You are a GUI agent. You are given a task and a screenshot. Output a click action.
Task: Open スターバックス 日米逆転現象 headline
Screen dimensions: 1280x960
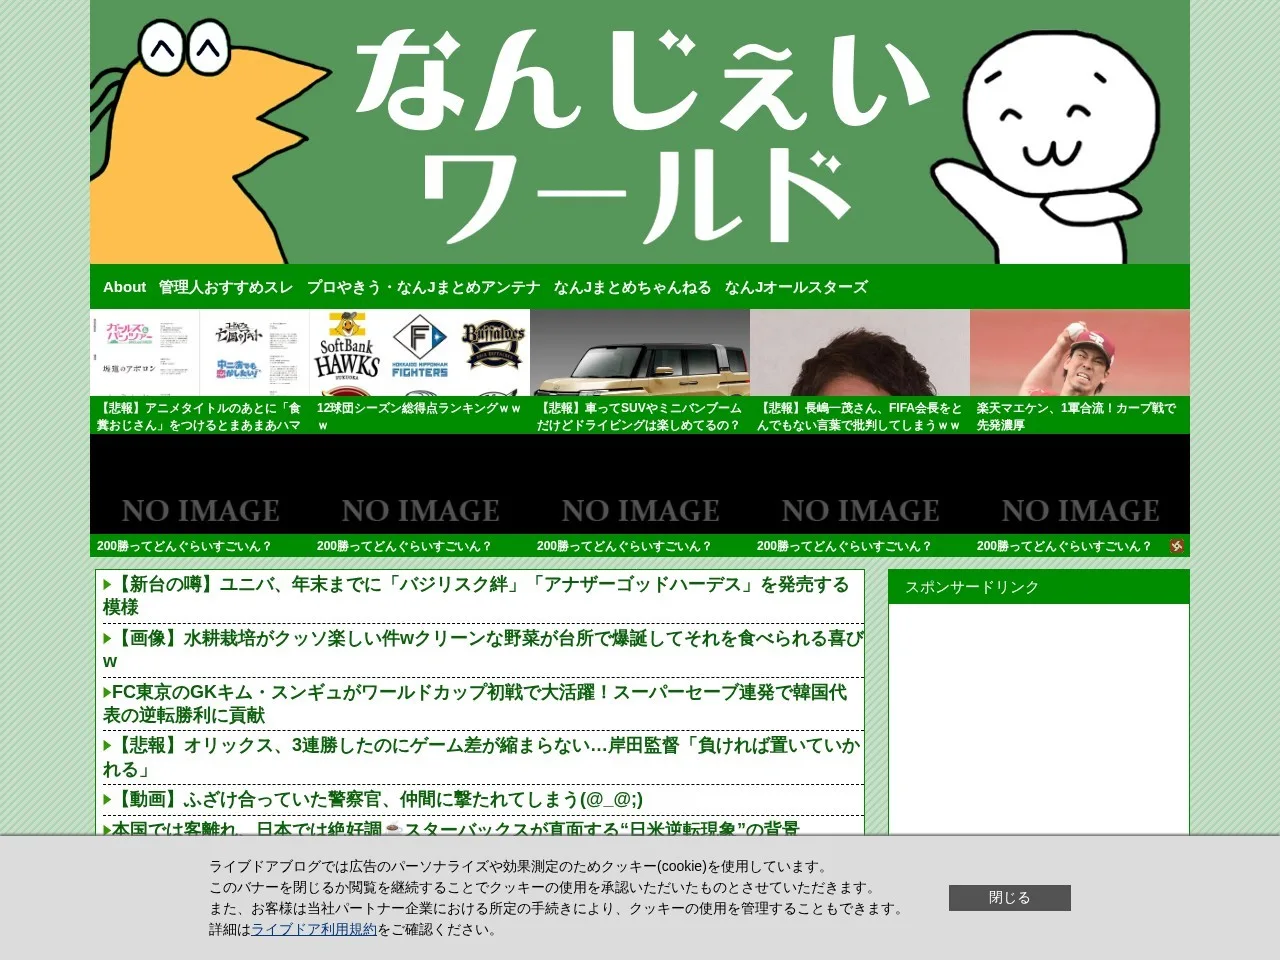click(x=456, y=829)
